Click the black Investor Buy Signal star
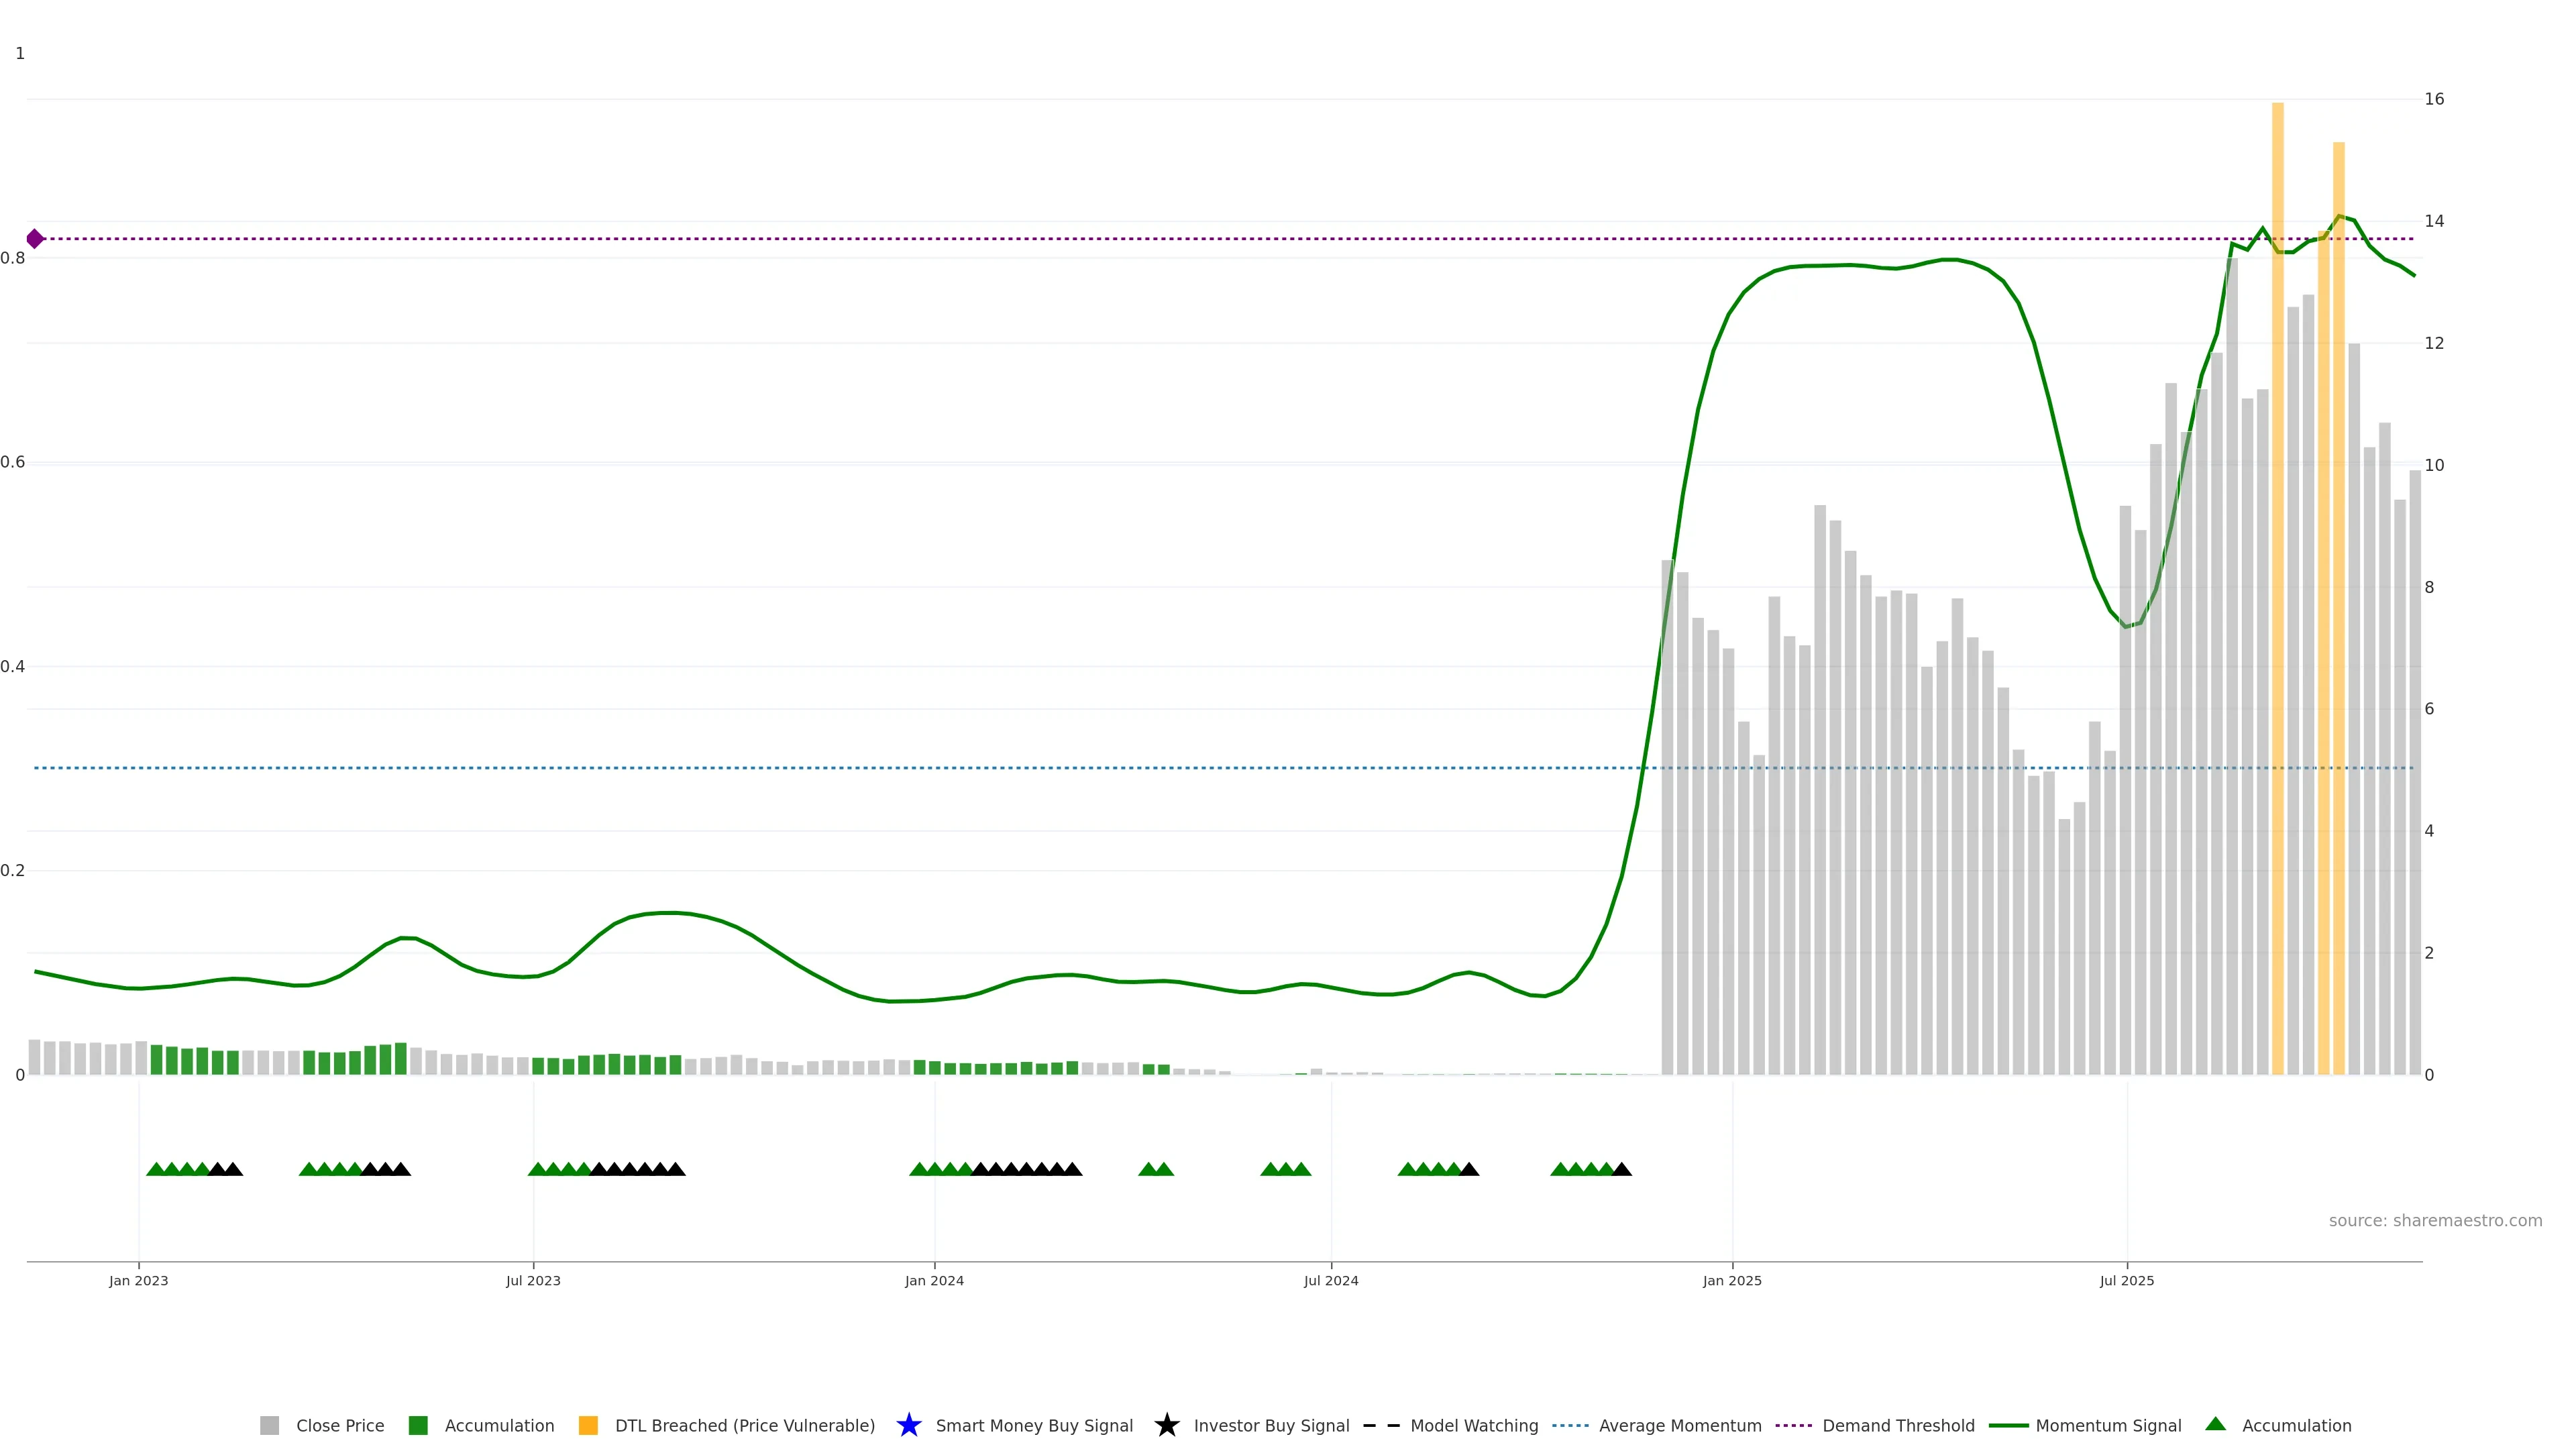 (1166, 1425)
